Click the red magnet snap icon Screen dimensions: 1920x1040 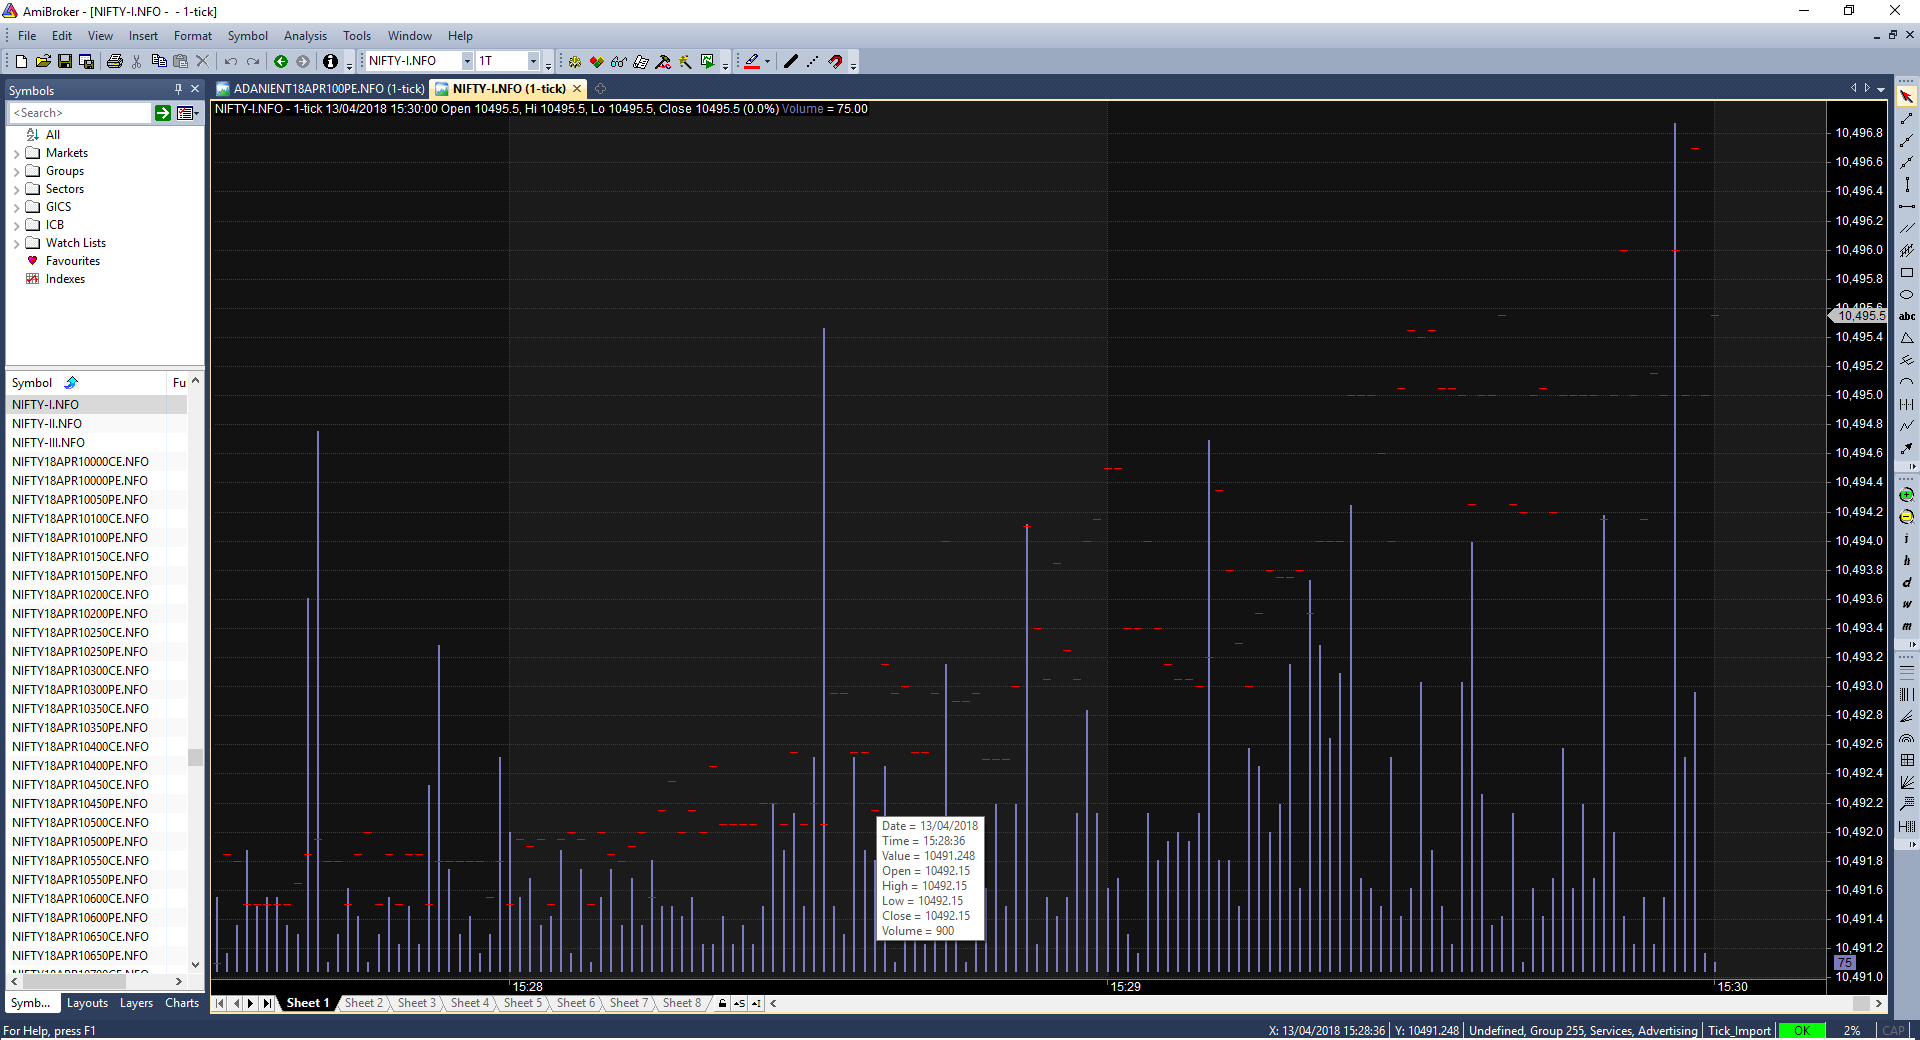tap(835, 62)
